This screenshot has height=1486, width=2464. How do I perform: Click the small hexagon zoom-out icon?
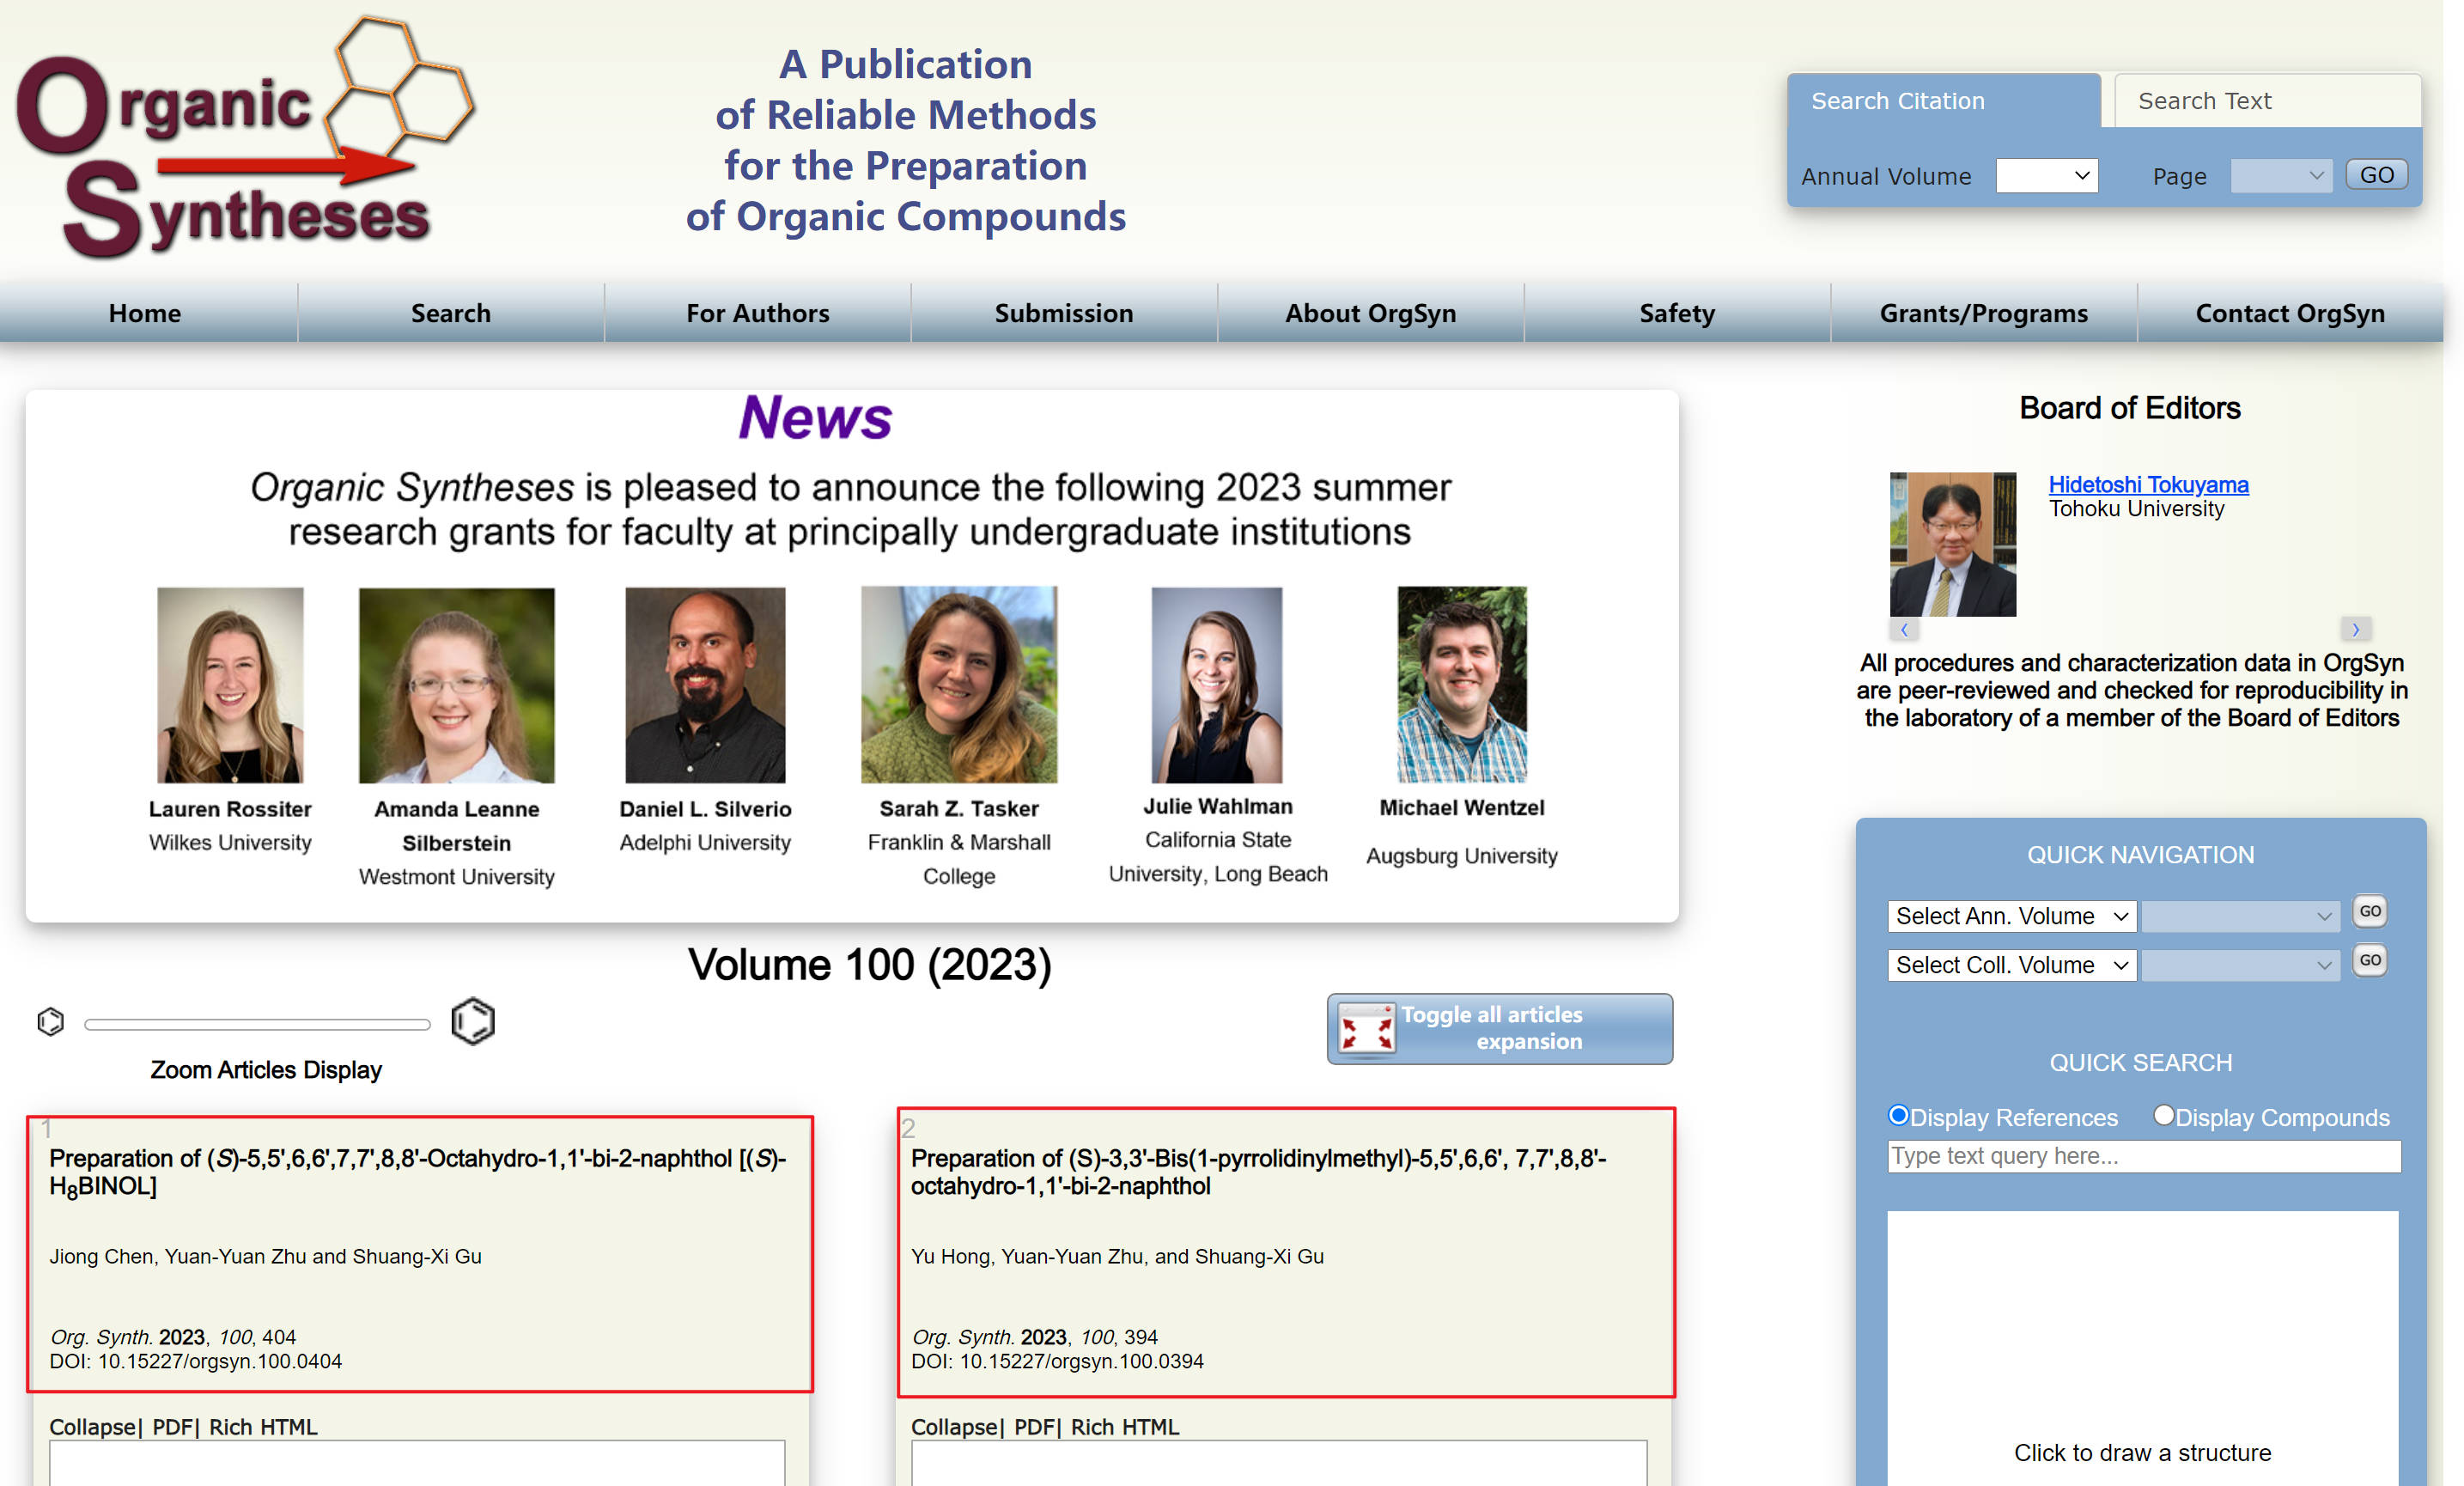pyautogui.click(x=50, y=1021)
